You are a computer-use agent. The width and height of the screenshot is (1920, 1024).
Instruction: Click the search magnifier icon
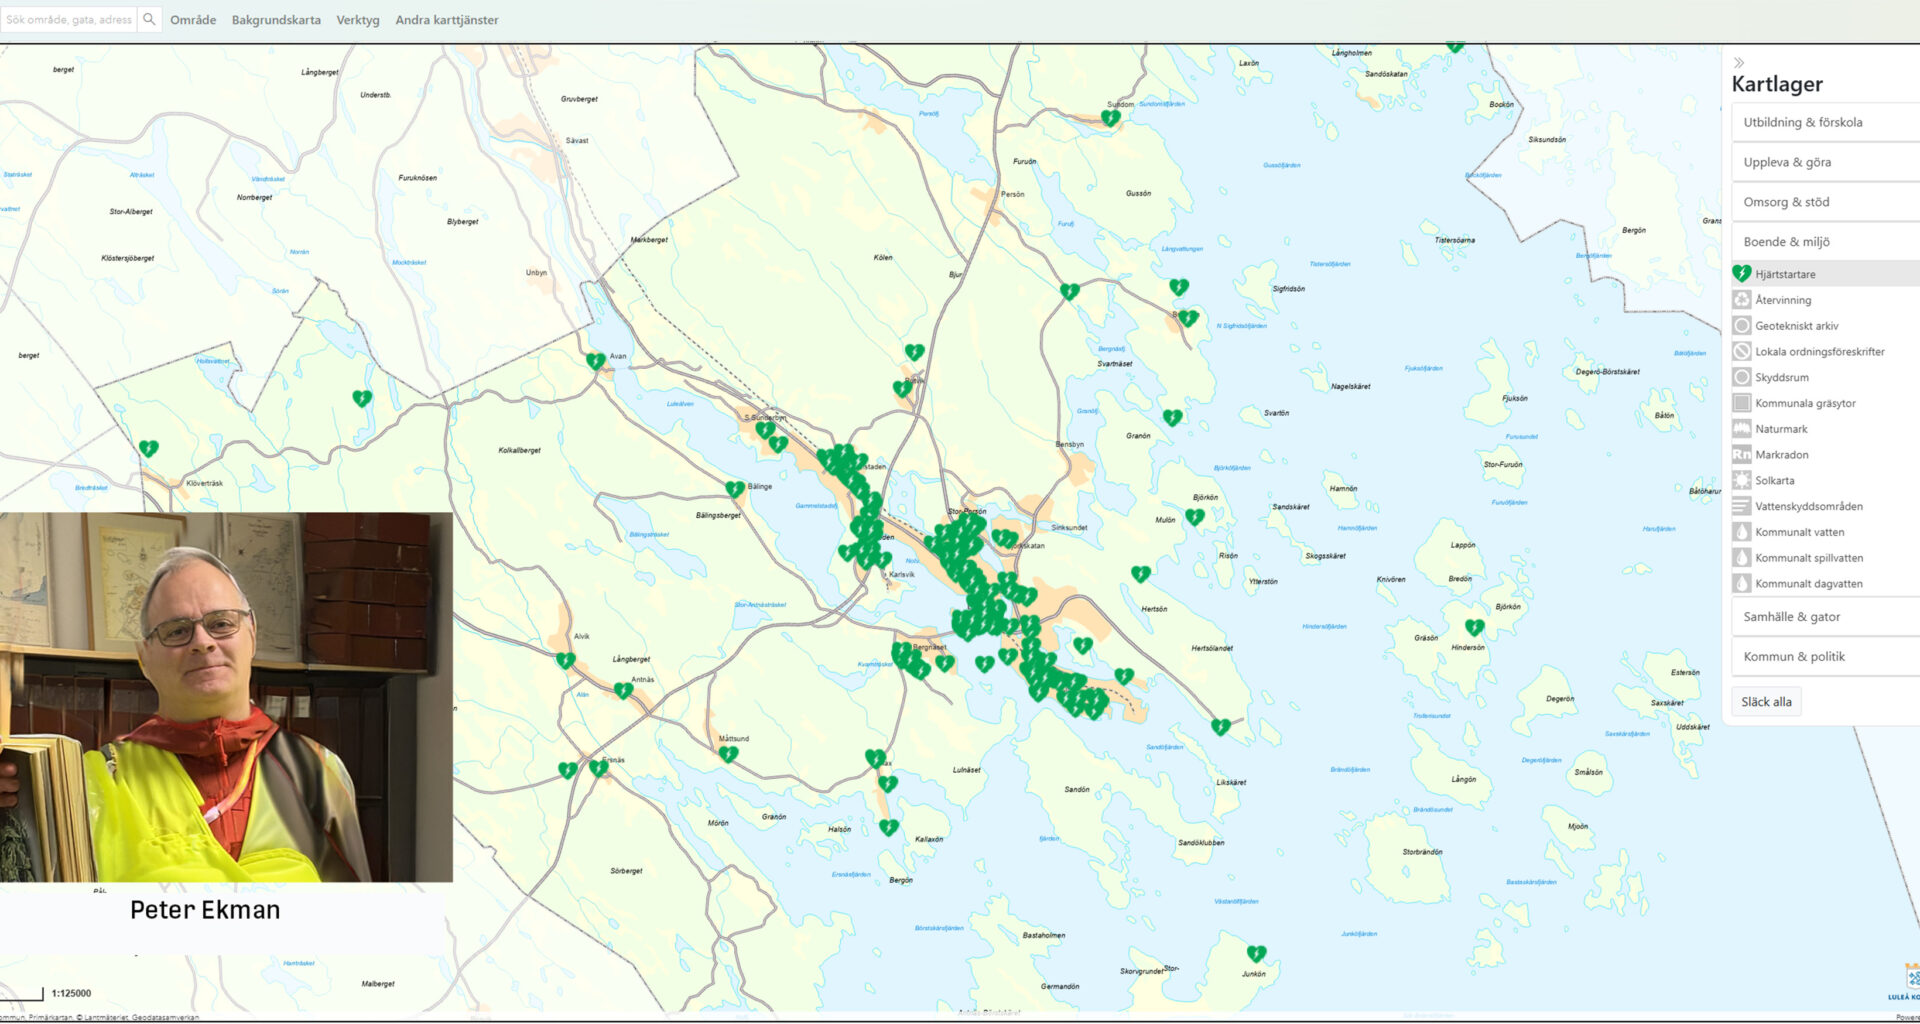tap(149, 18)
